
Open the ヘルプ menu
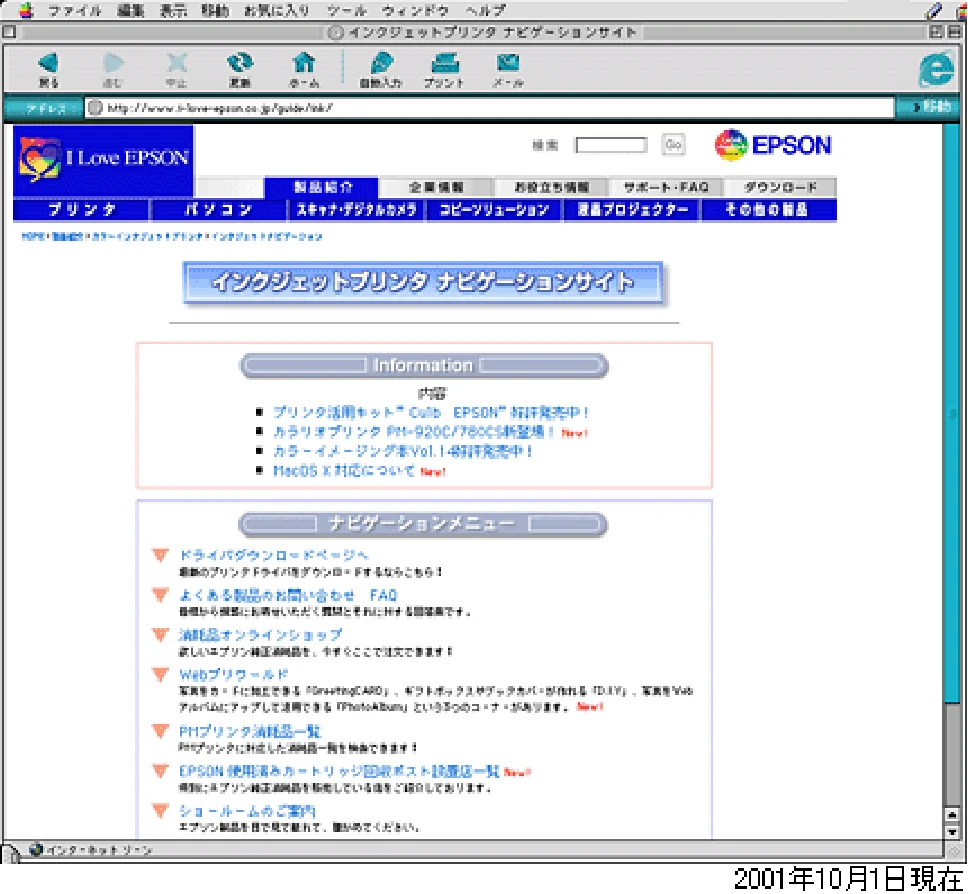[485, 10]
